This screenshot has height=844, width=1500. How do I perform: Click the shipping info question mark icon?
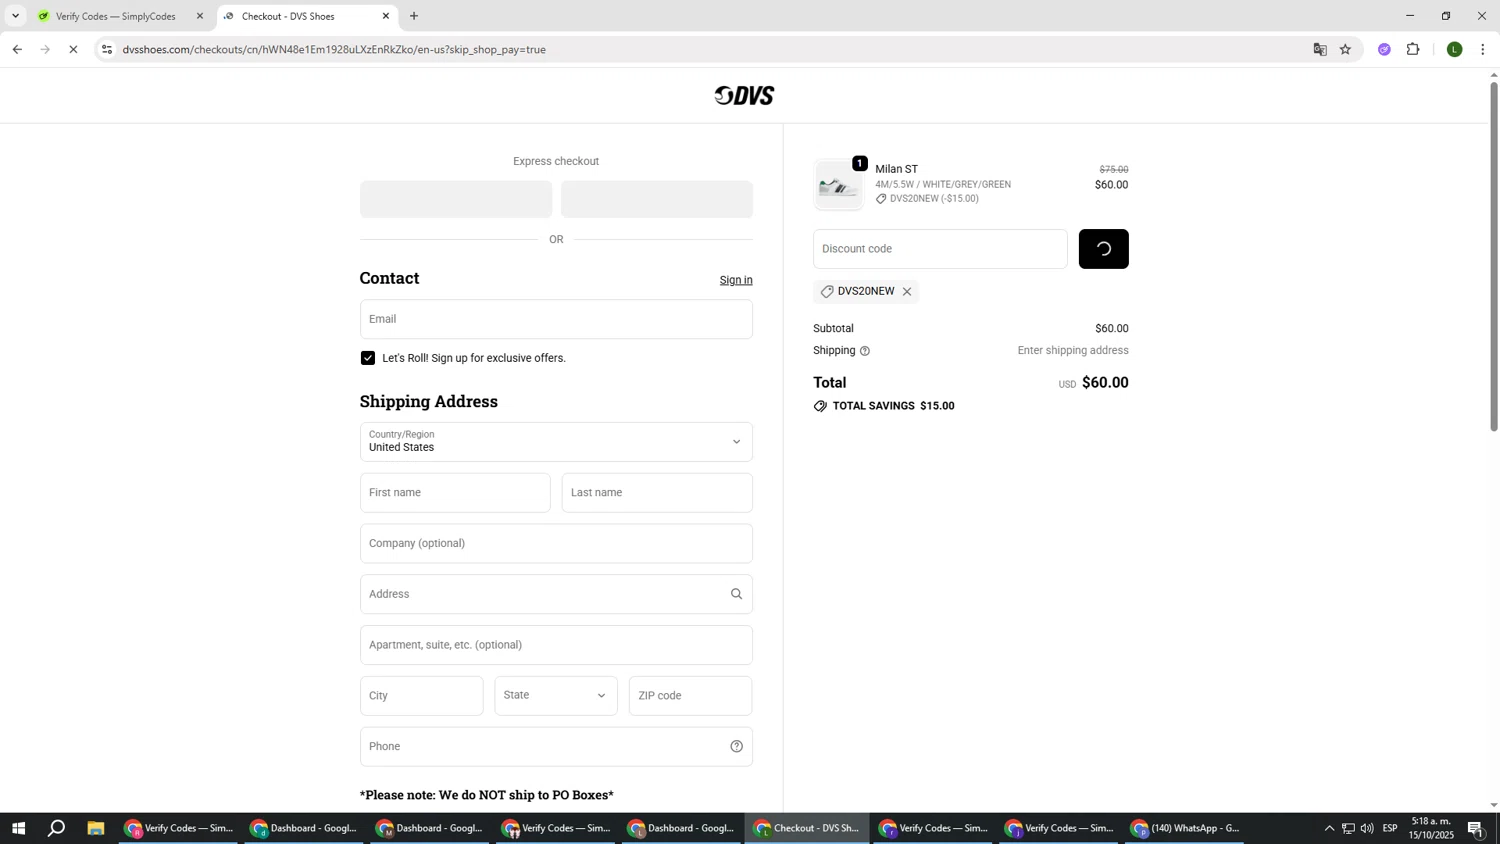point(865,351)
